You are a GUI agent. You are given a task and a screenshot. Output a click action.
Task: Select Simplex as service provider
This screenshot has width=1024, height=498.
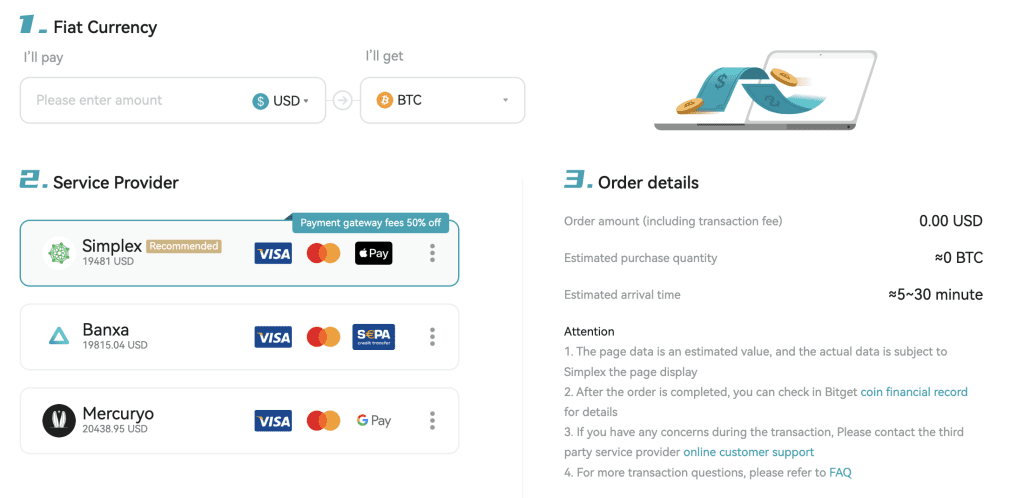[239, 253]
